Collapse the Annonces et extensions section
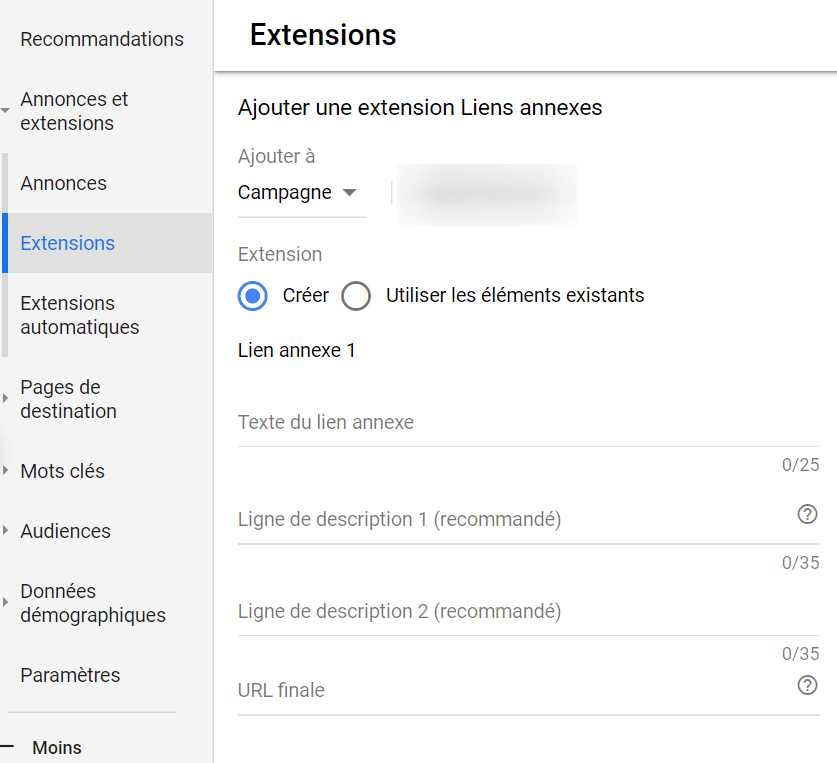The image size is (837, 763). tap(6, 111)
